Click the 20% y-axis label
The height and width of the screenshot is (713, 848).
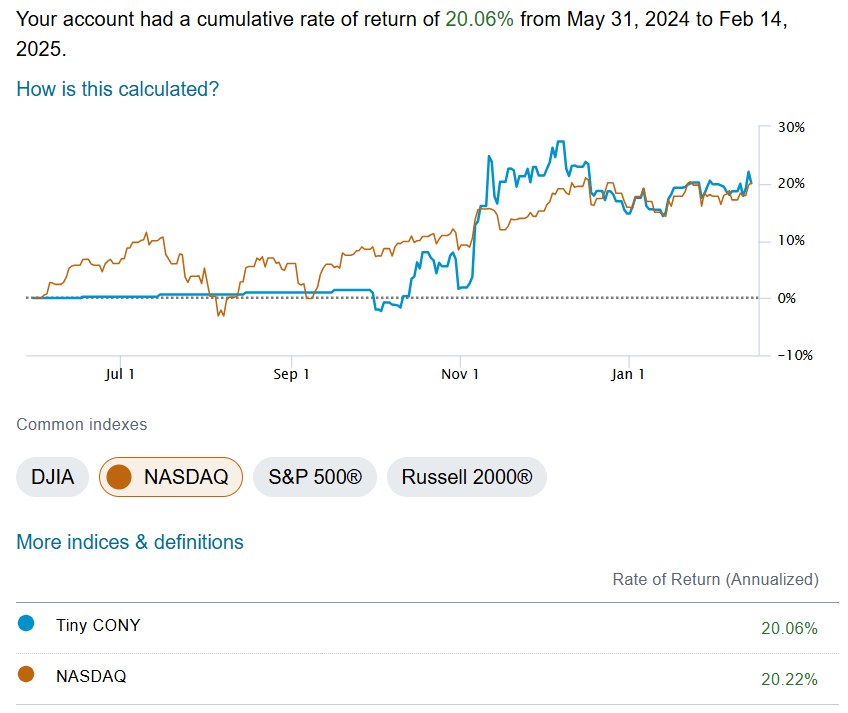791,183
